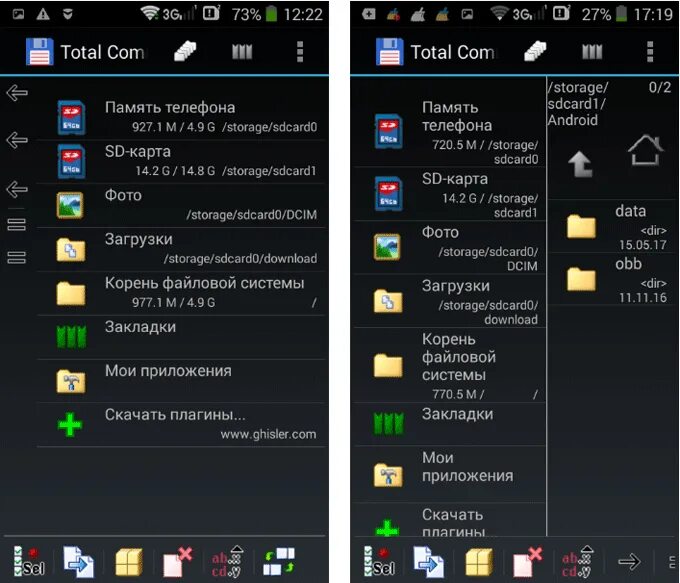
Task: Tap sort abcd icon in right screenshot
Action: [x=577, y=562]
